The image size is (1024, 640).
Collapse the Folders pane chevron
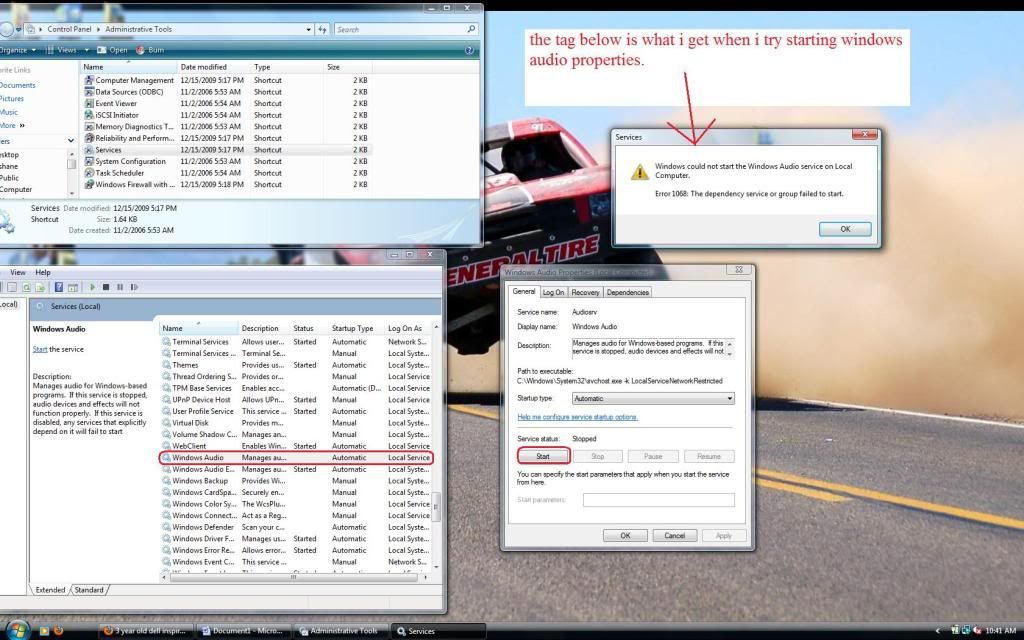point(71,141)
